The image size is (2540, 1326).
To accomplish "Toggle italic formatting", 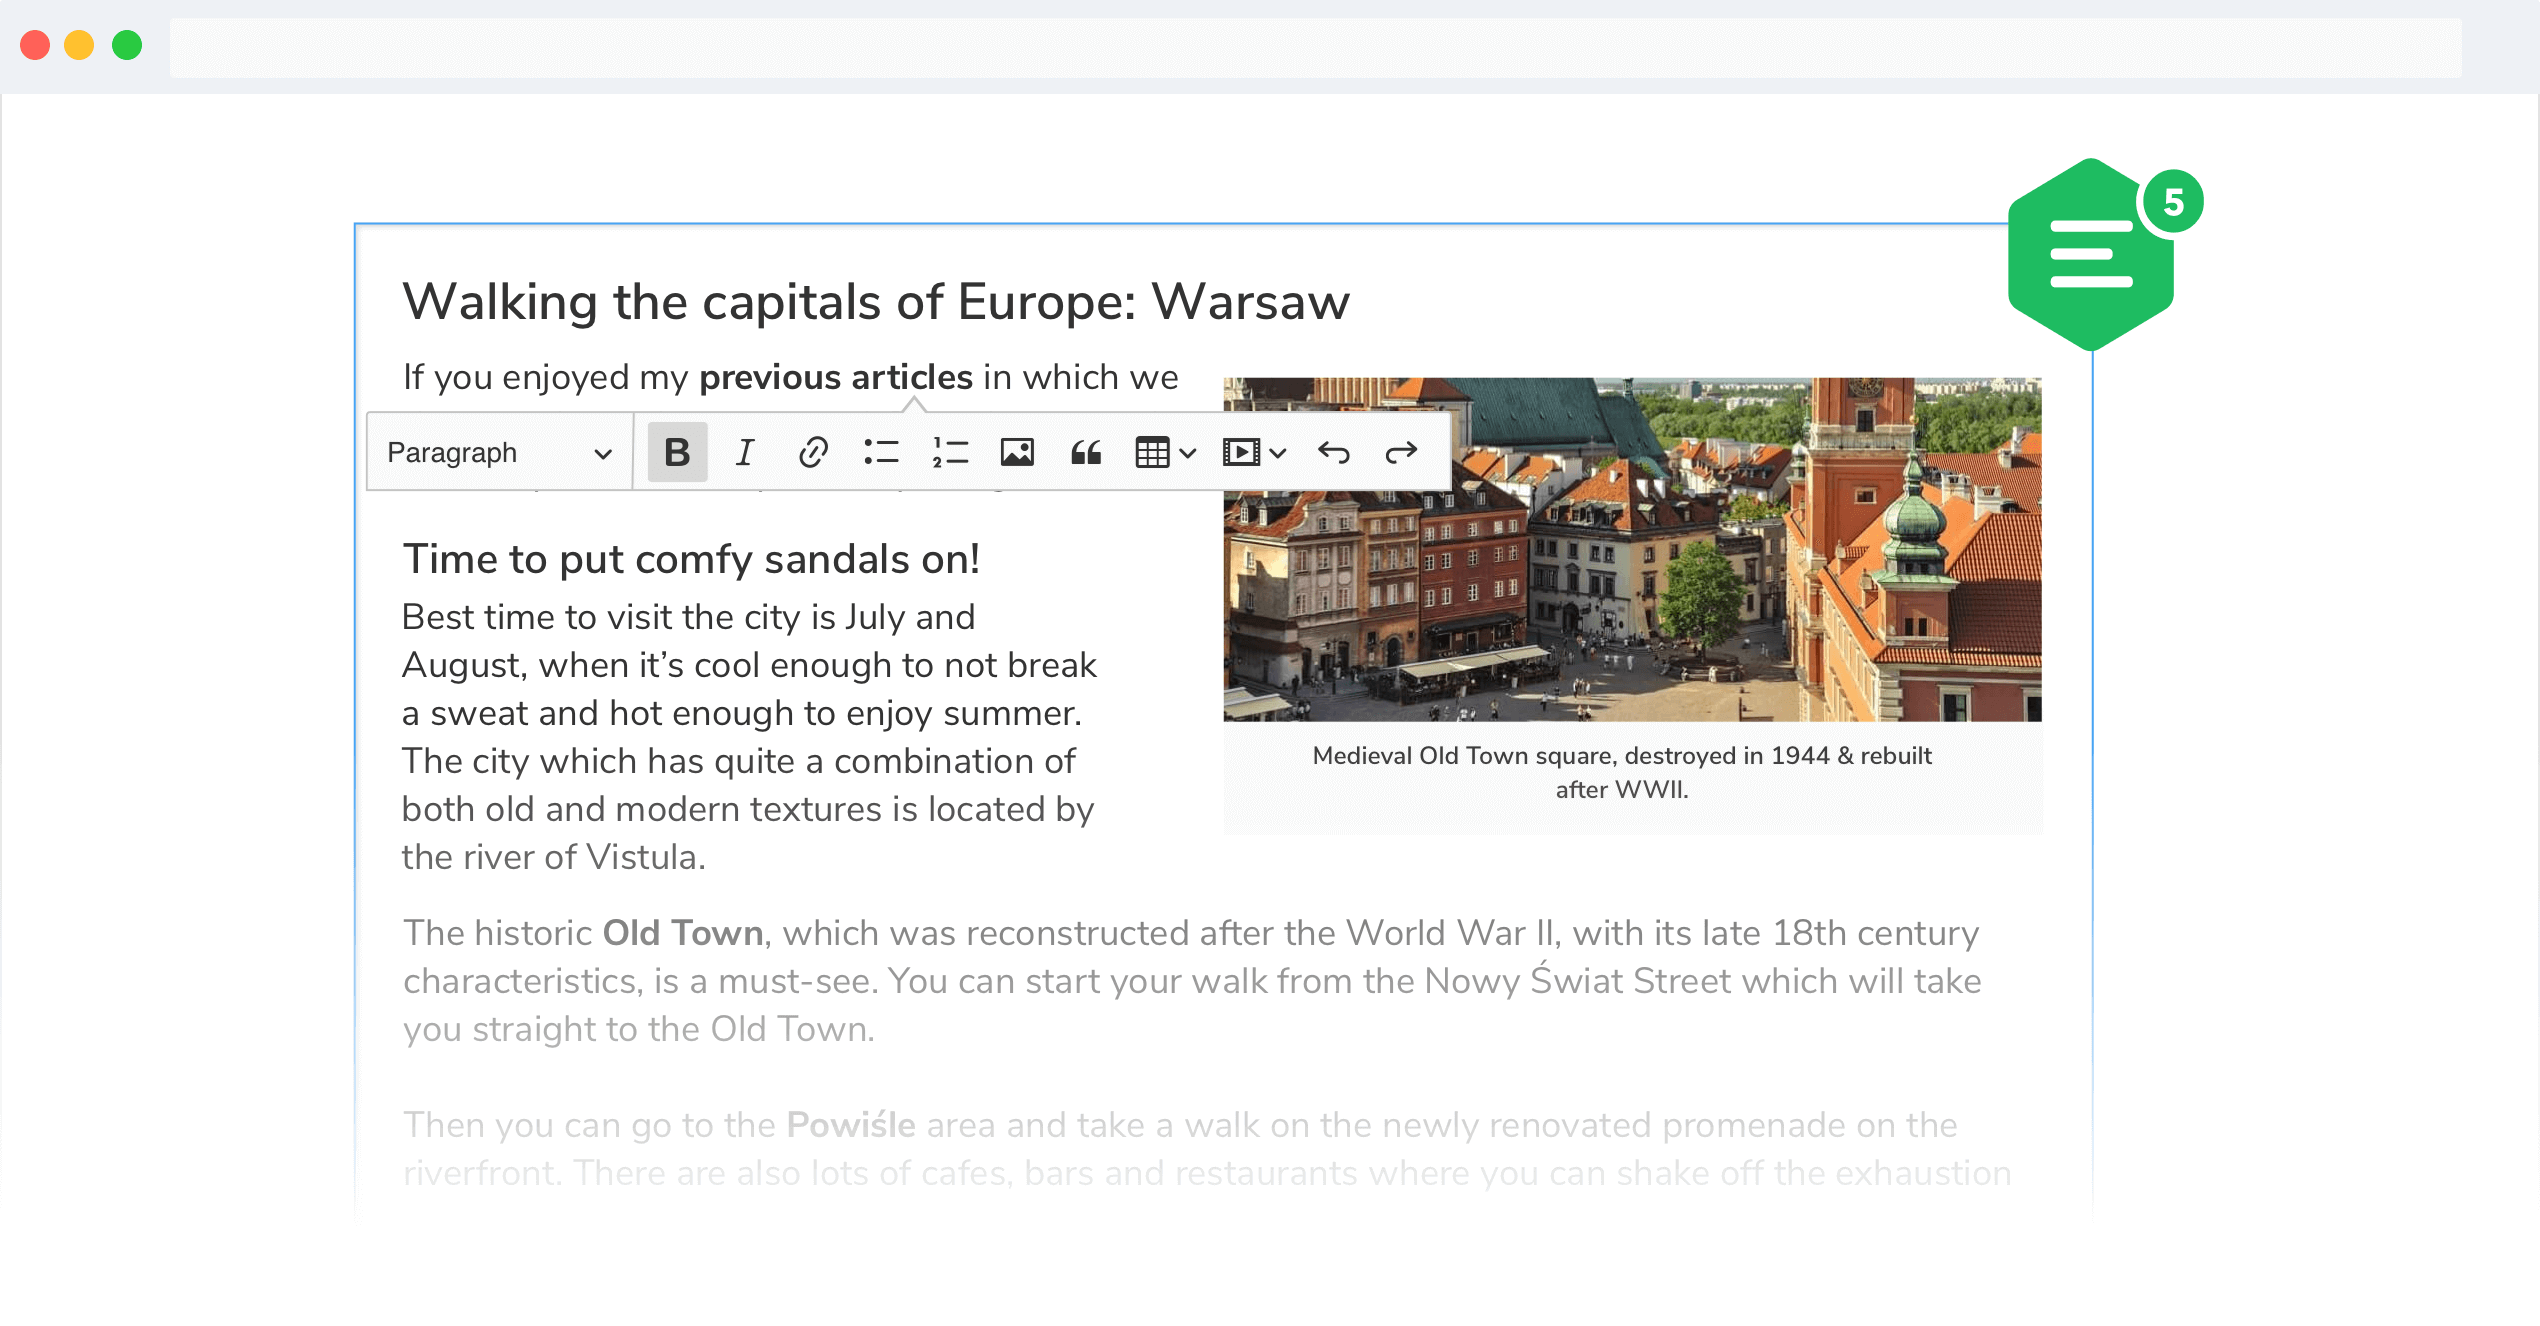I will pos(745,453).
